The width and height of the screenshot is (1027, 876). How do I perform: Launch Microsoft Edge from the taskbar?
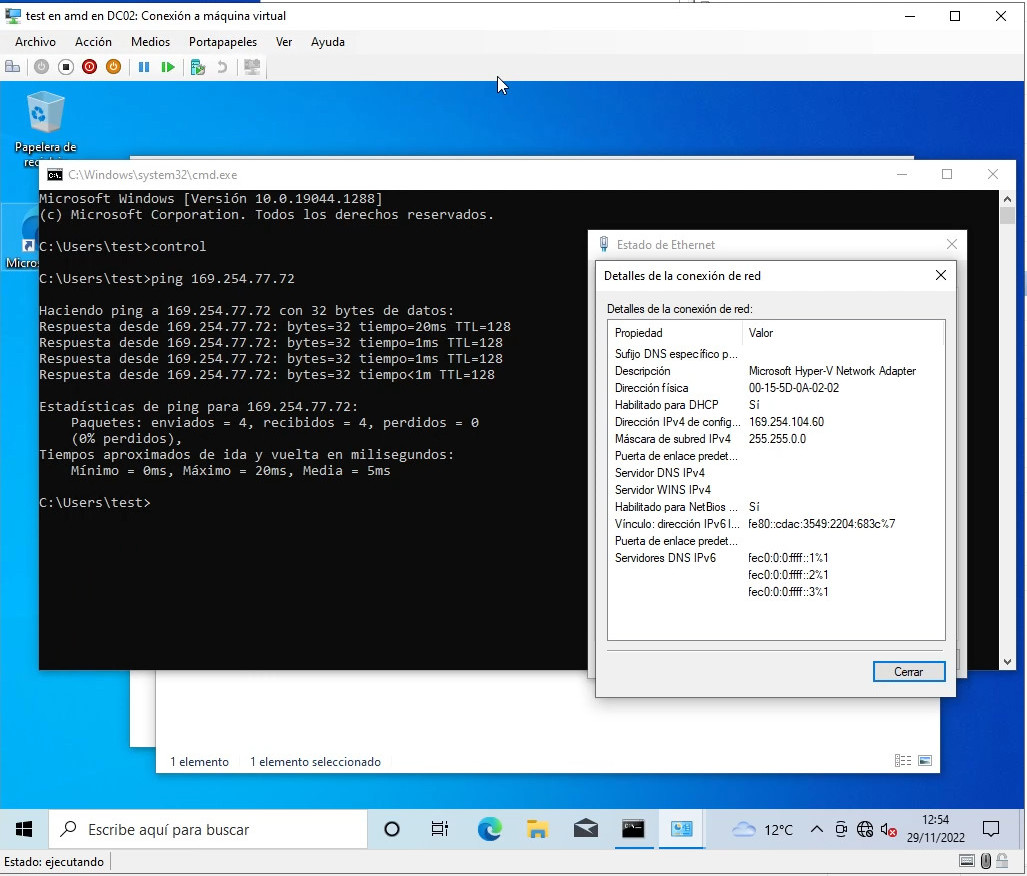489,829
